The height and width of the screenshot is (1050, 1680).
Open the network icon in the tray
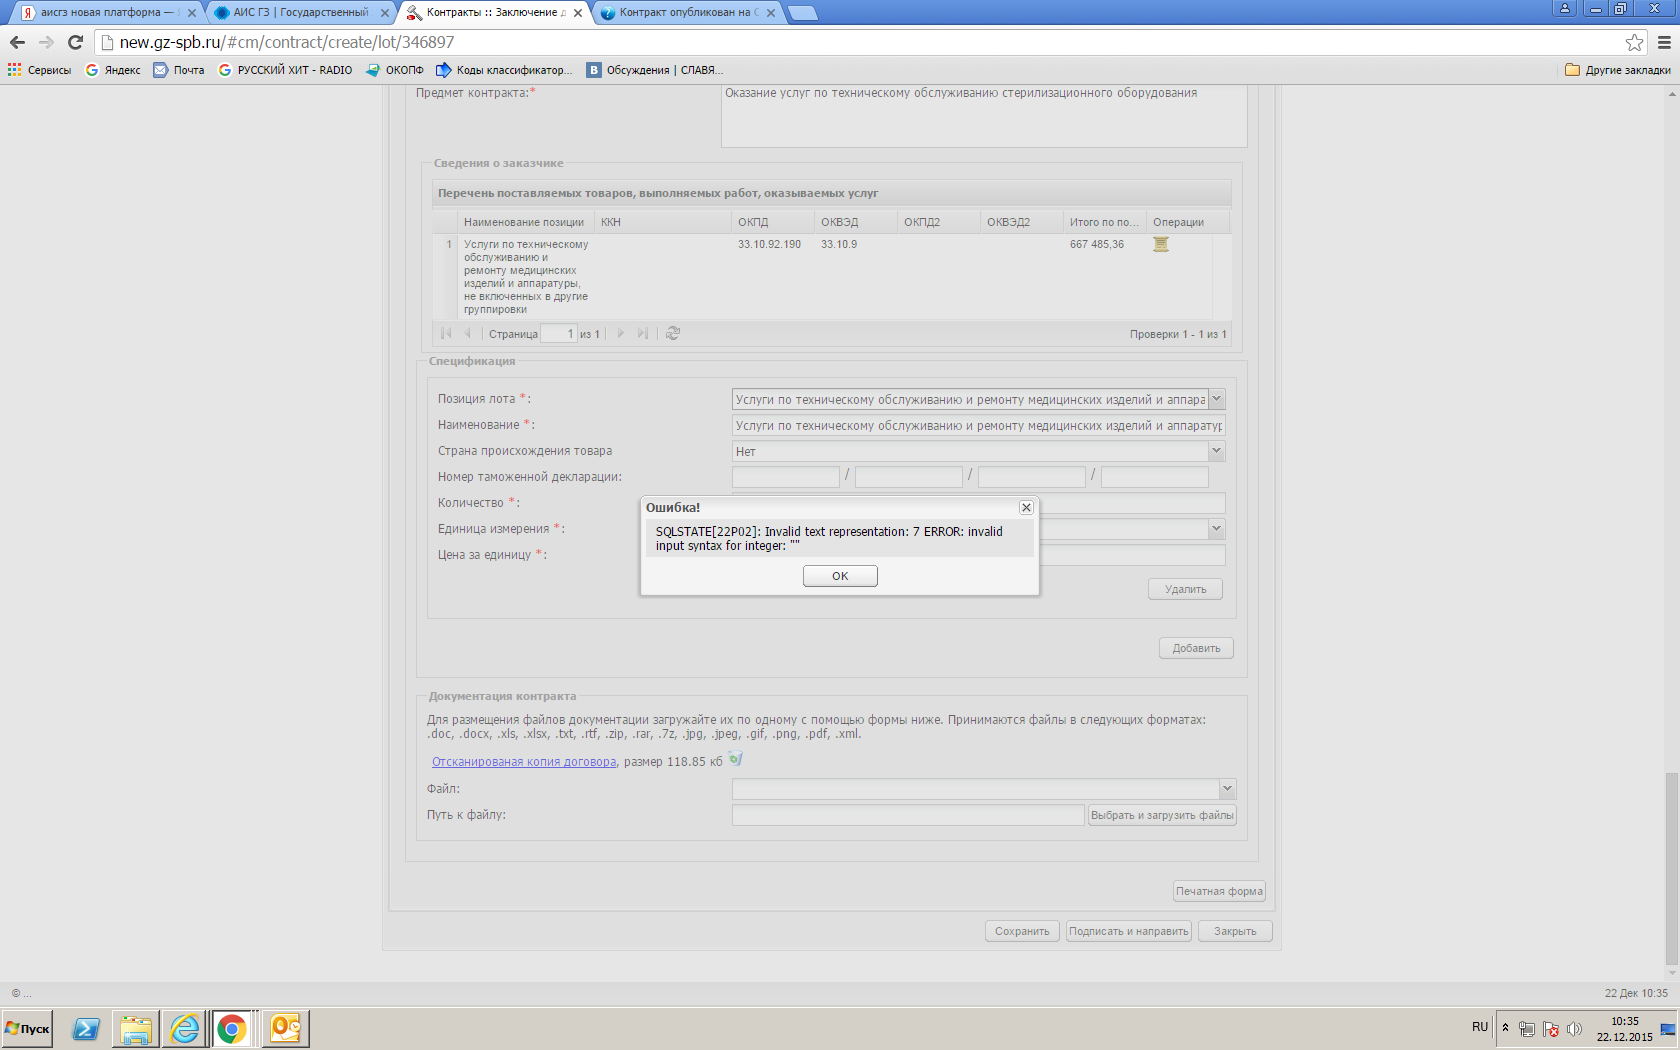pyautogui.click(x=1526, y=1028)
